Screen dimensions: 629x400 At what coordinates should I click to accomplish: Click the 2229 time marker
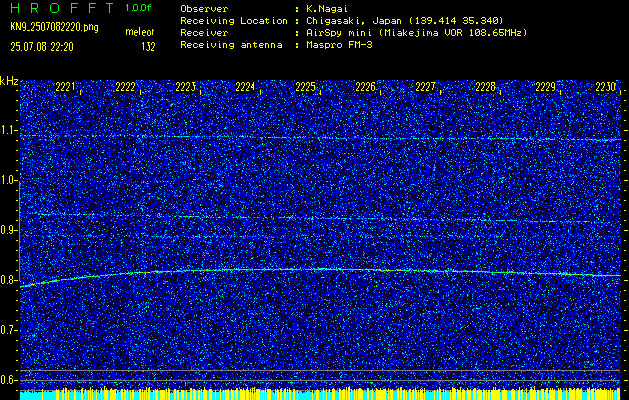546,87
